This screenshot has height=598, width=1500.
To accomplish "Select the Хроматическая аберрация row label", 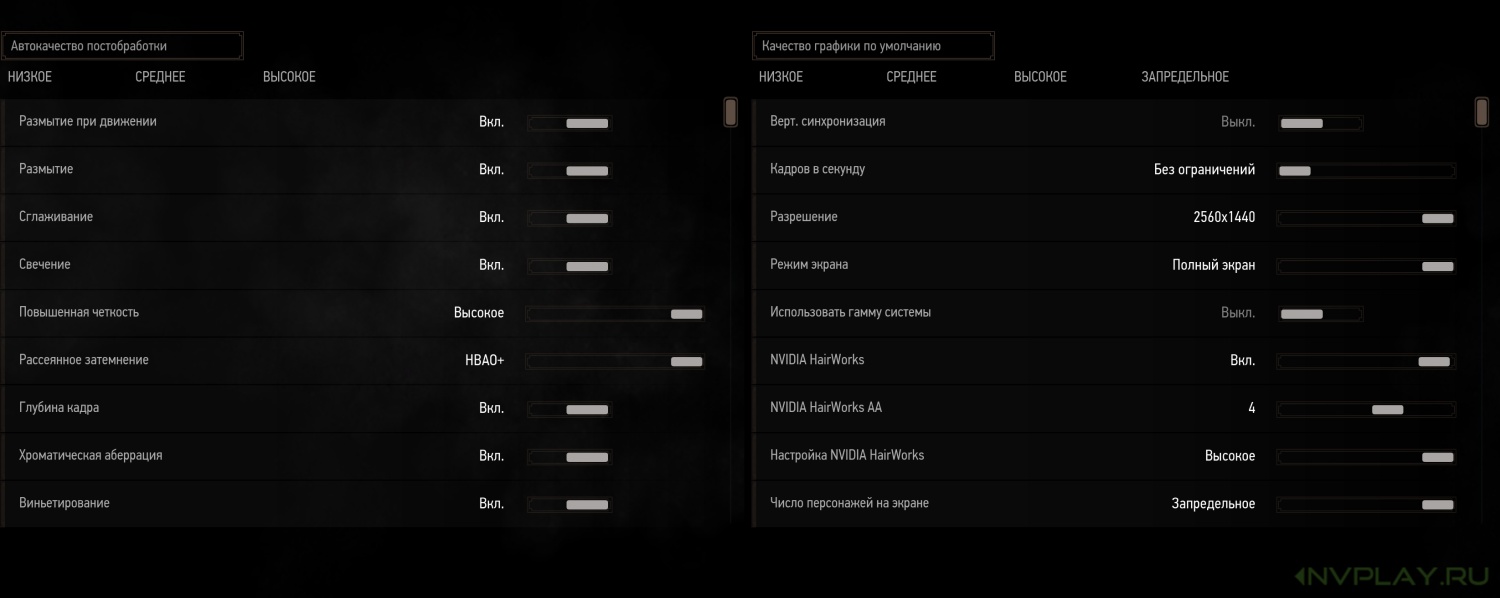I will coord(91,455).
